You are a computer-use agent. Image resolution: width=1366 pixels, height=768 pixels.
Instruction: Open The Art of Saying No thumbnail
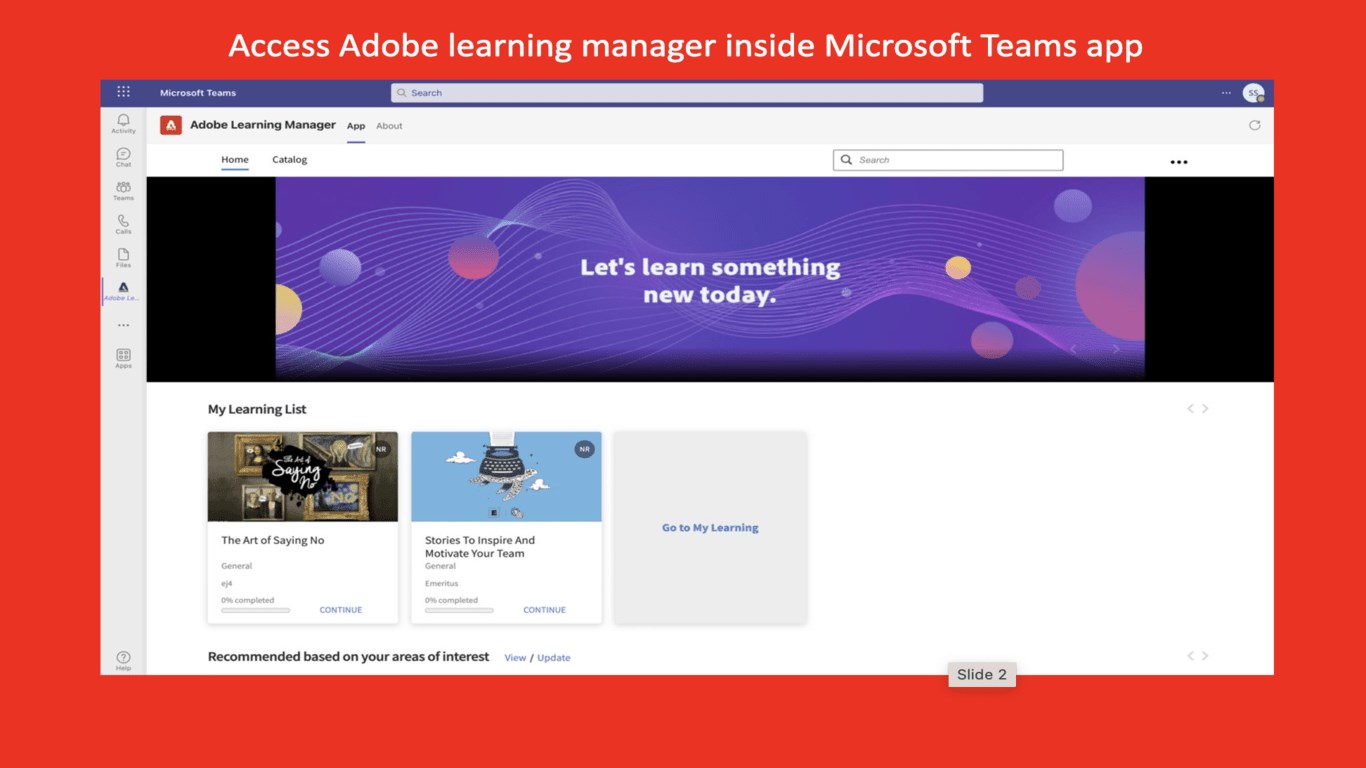(303, 477)
